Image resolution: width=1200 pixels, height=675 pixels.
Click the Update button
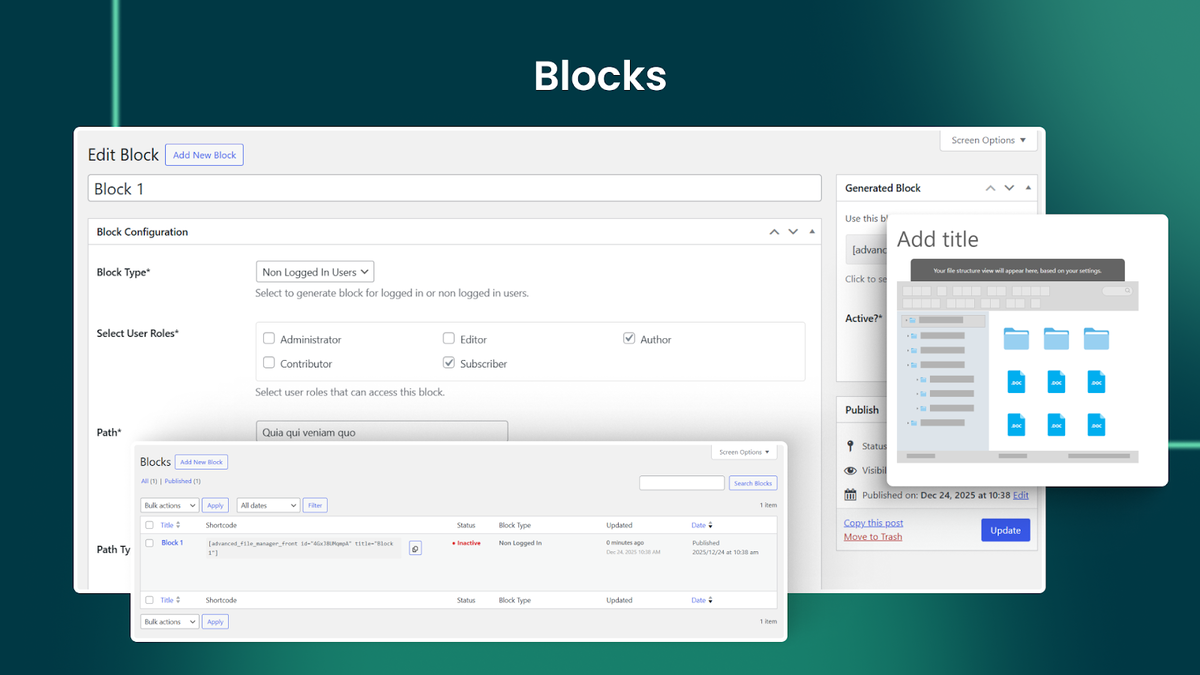pos(1005,529)
